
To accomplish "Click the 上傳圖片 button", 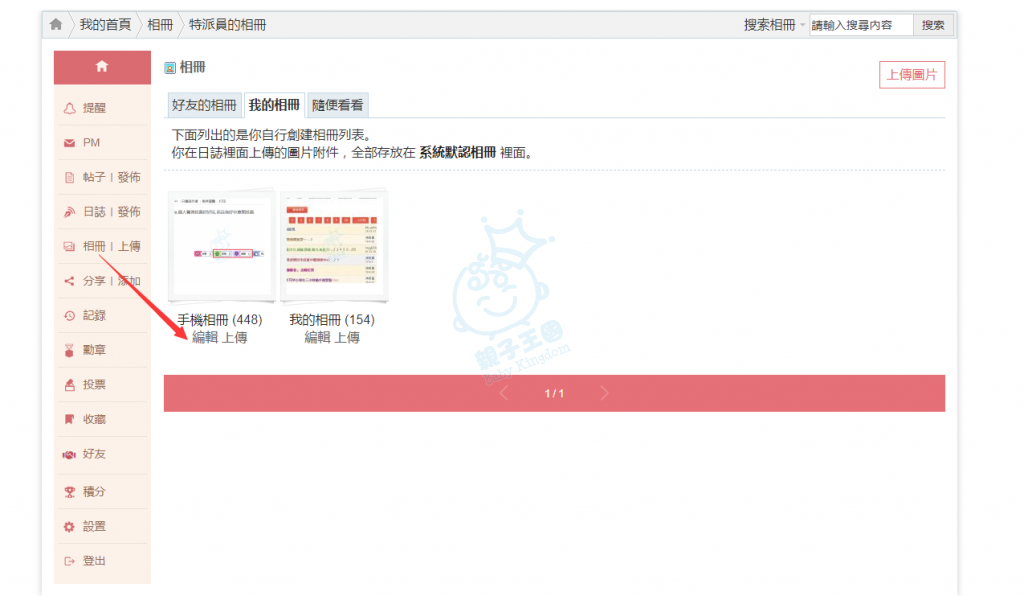I will (x=912, y=75).
